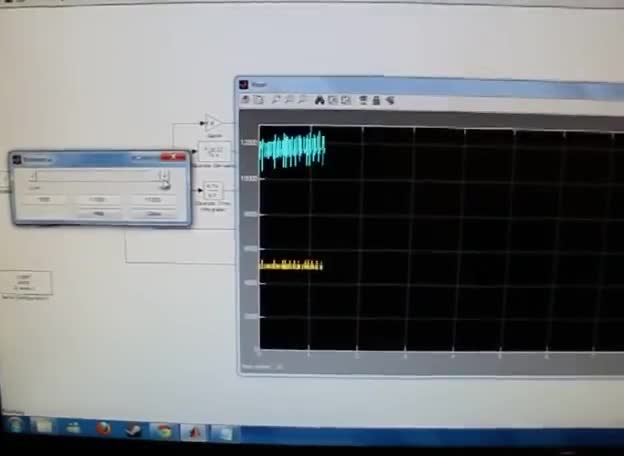Click the Scope window title bar icon

pos(244,84)
